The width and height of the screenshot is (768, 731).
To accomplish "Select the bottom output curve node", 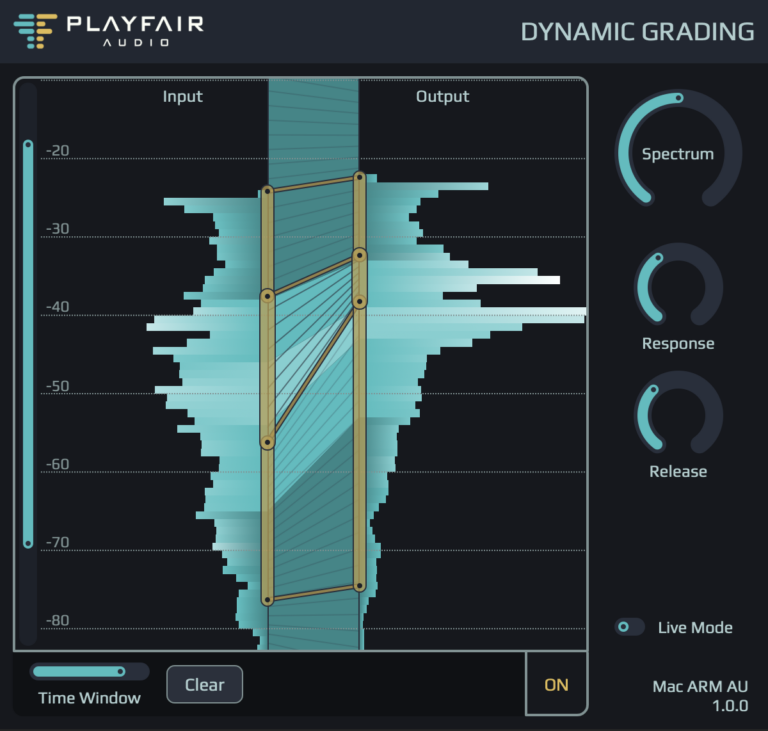I will pyautogui.click(x=360, y=585).
